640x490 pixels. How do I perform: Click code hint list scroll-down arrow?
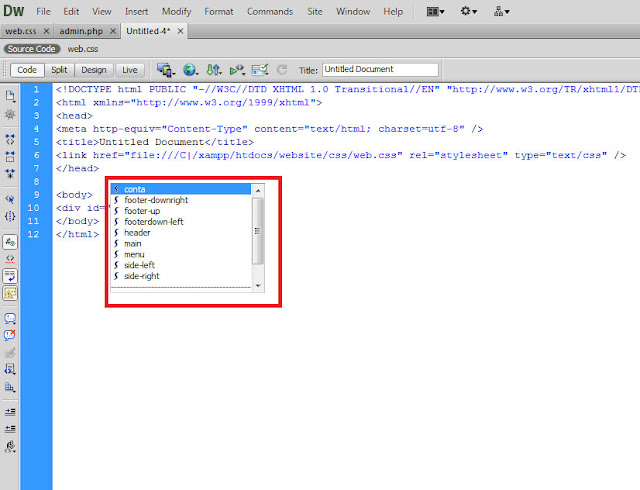[258, 285]
